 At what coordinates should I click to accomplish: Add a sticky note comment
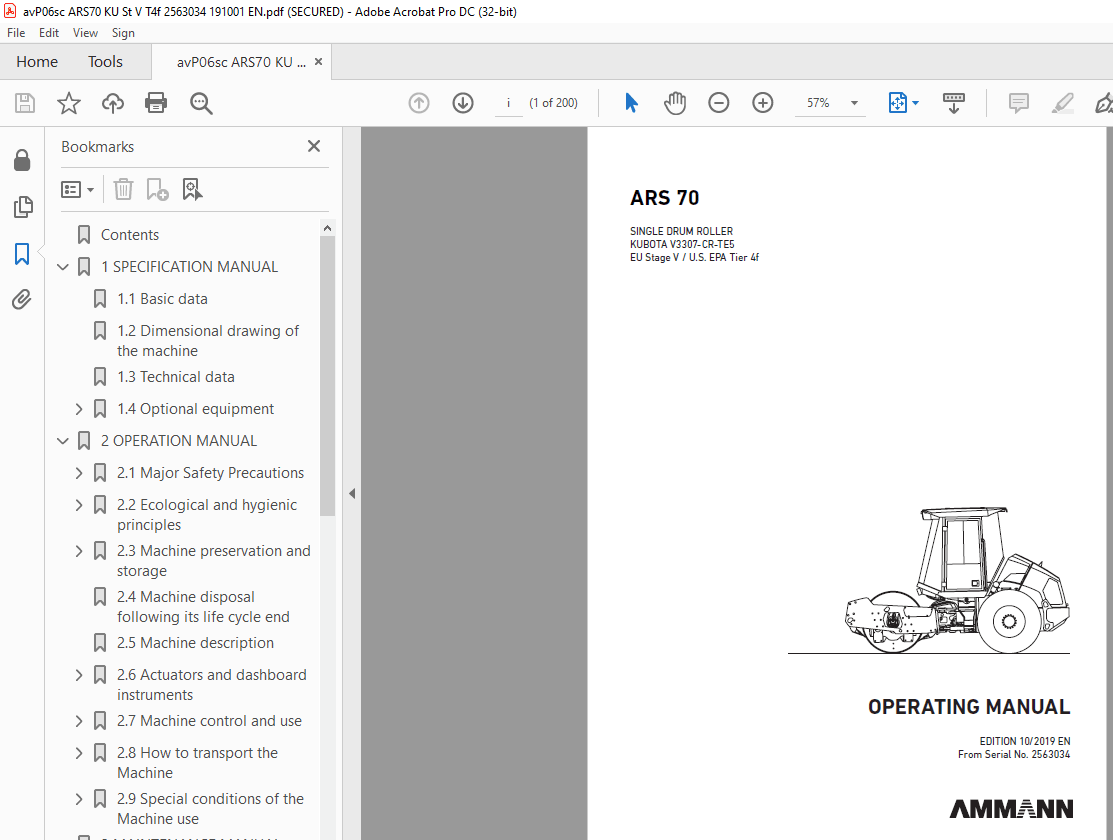pos(1018,102)
